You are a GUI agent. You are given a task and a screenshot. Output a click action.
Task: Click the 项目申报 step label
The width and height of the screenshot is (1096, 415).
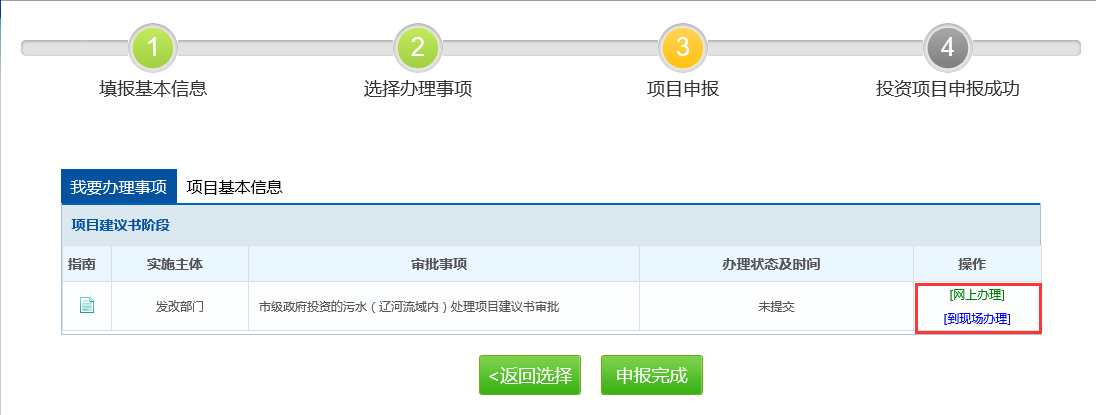point(683,89)
